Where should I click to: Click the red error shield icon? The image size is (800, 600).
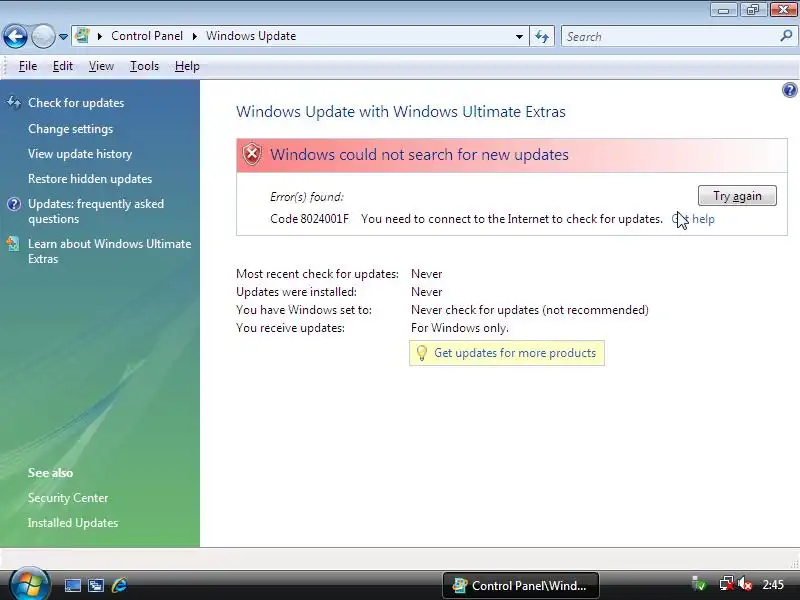pos(252,155)
